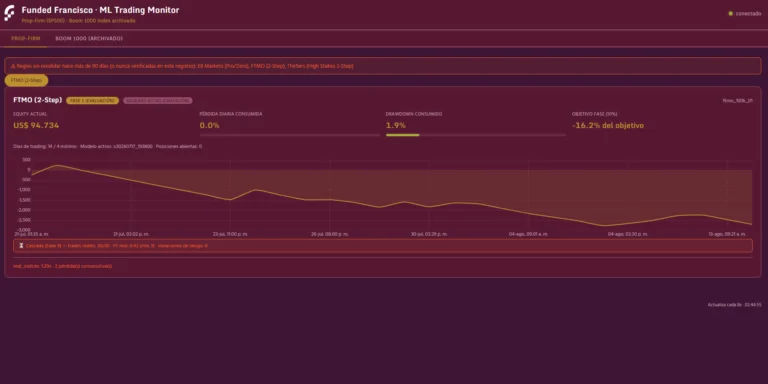Open the BOOM 1000 (ARCHIVADO) tab
This screenshot has height=384, width=768.
(89, 38)
